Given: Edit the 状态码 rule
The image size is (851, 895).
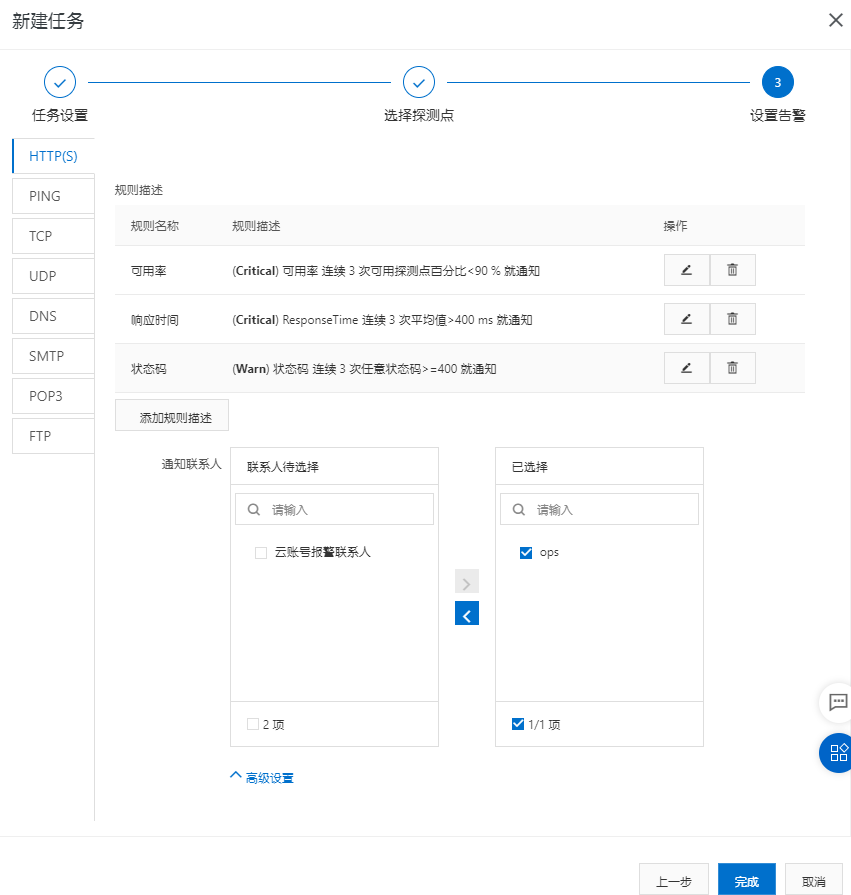Looking at the screenshot, I should tap(686, 368).
